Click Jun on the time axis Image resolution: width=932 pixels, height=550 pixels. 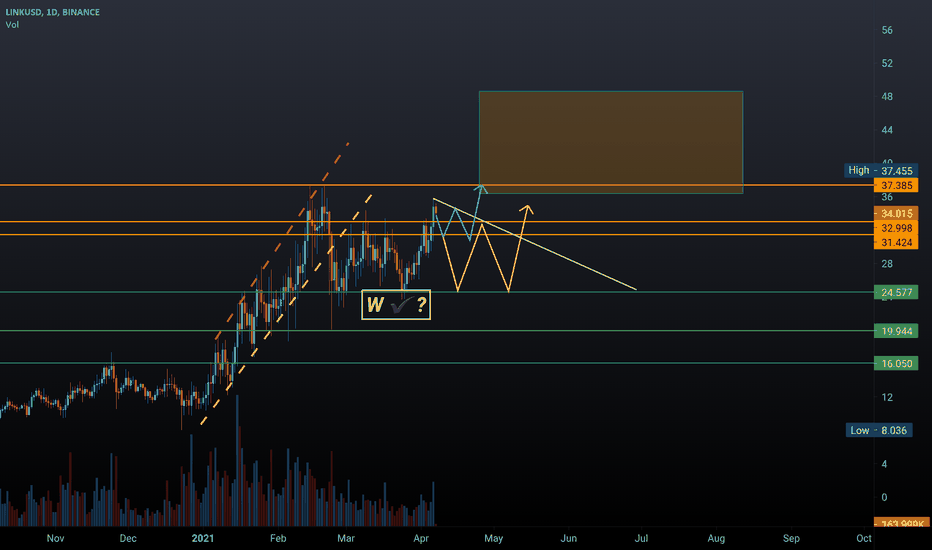[569, 538]
